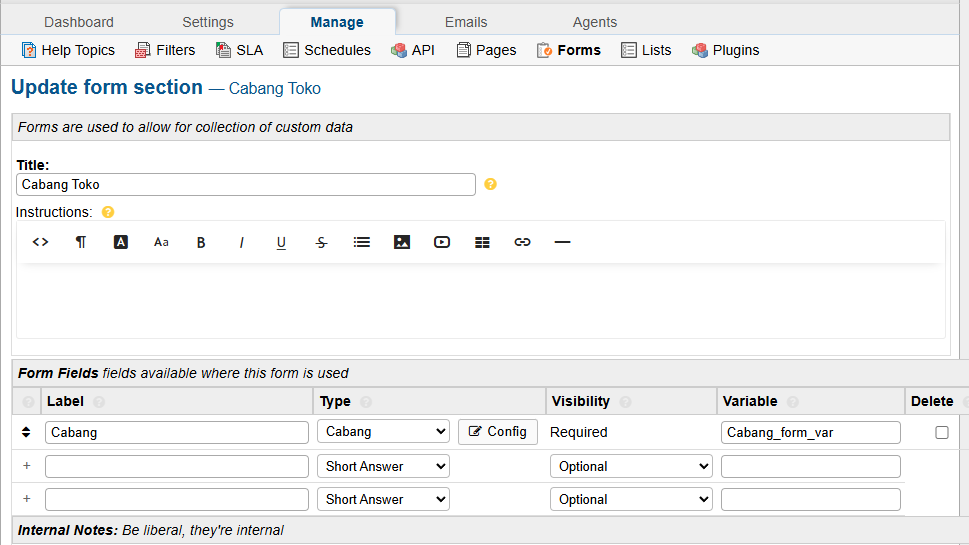Screen dimensions: 969x545
Task: Check the Delete box for Cabang field
Action: (x=941, y=432)
